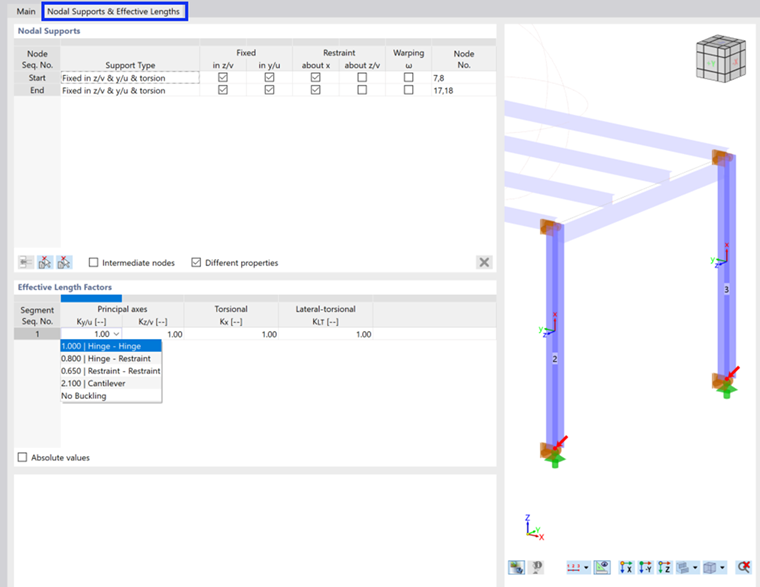Open Nodal Supports & Effective Lengths tab

click(x=114, y=11)
